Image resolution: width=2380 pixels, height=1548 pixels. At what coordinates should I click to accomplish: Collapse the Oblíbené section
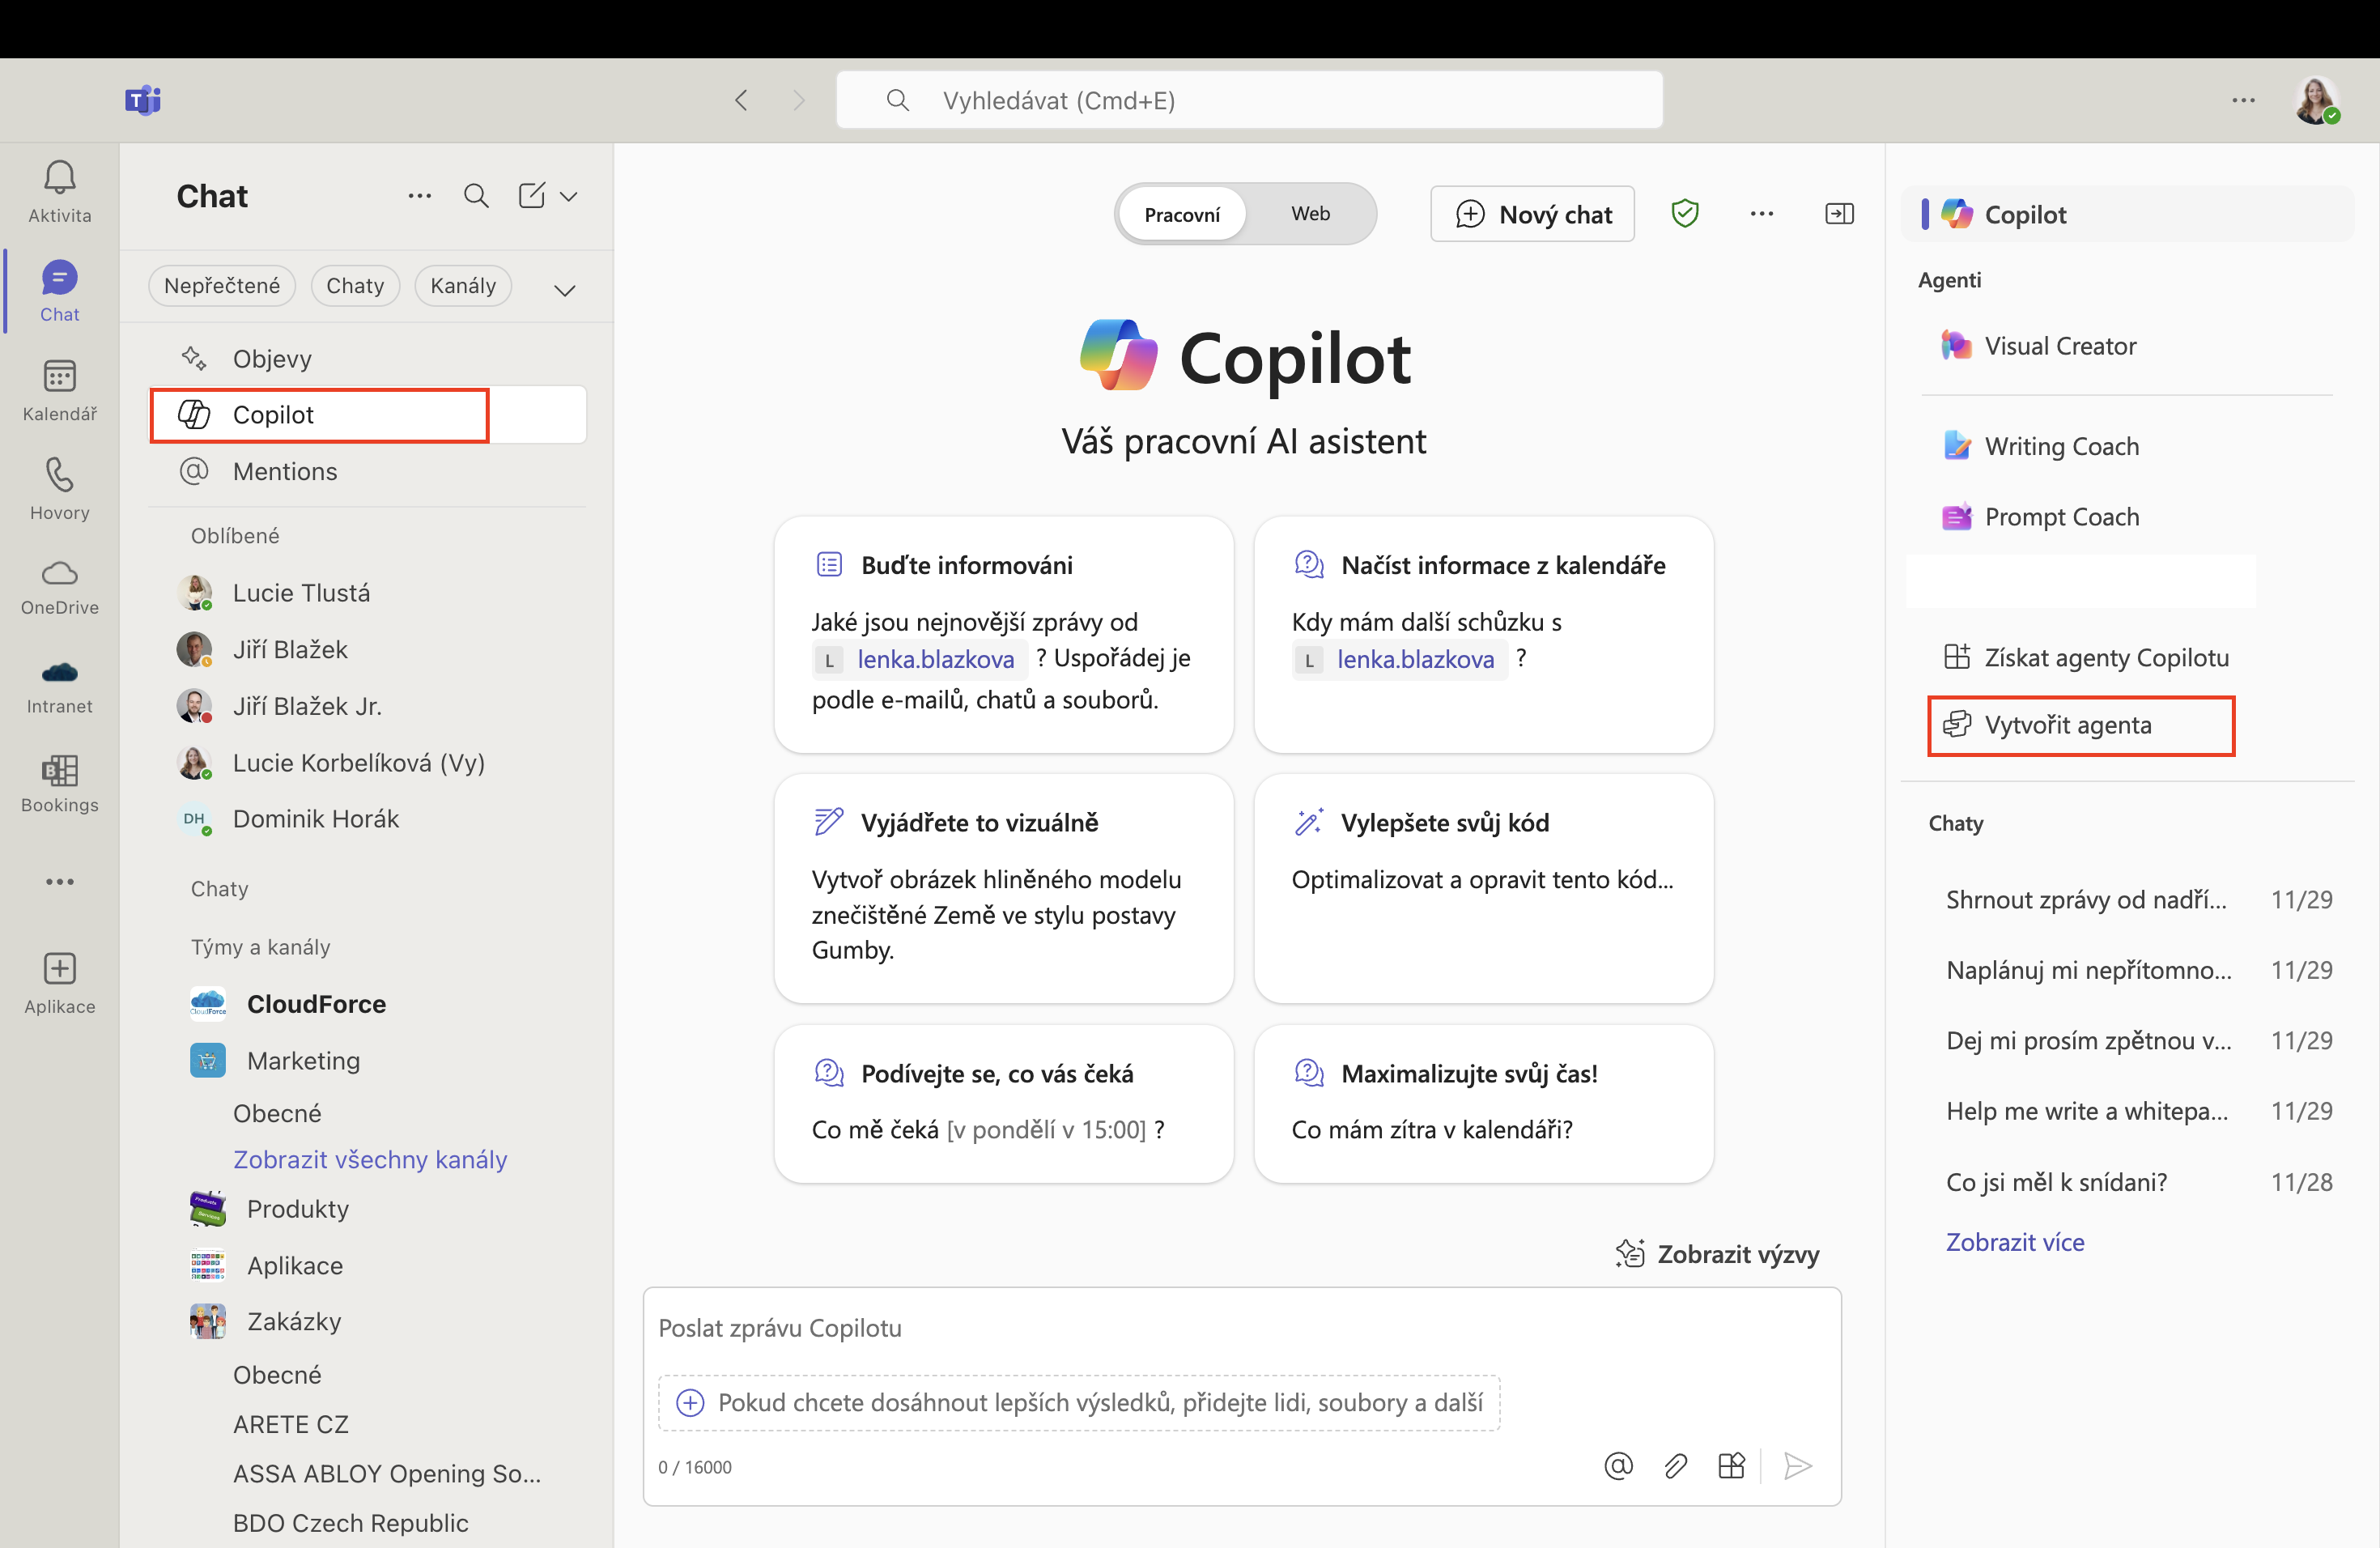click(235, 536)
